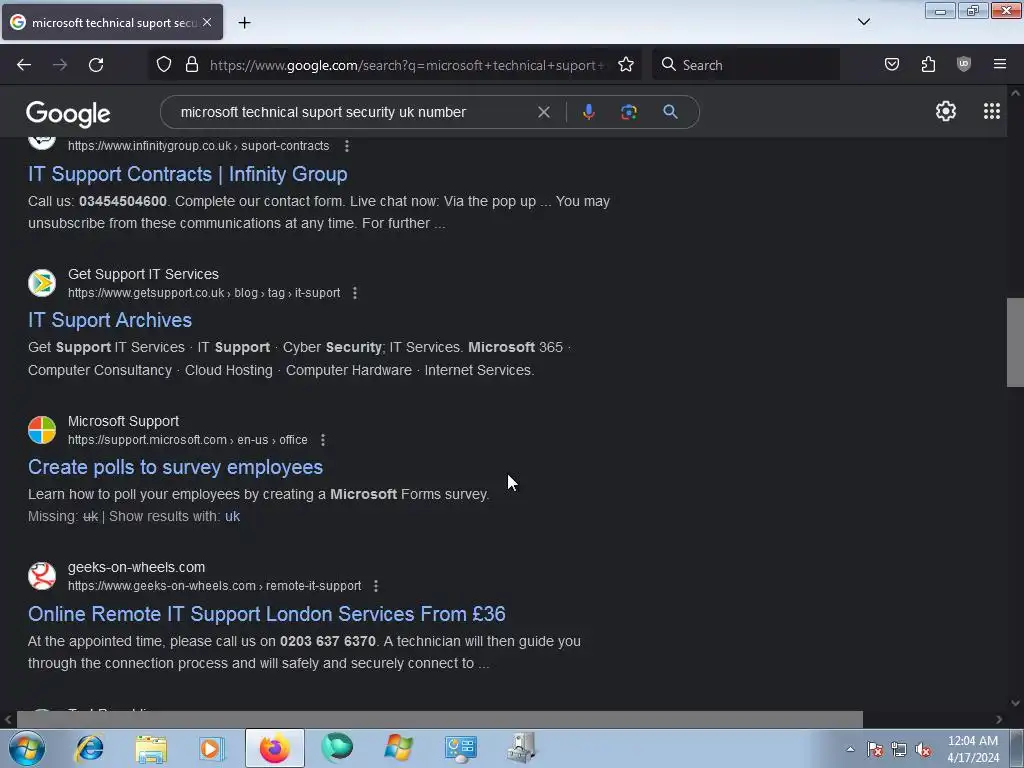
Task: Open More options for Microsoft Support result
Action: (x=323, y=440)
